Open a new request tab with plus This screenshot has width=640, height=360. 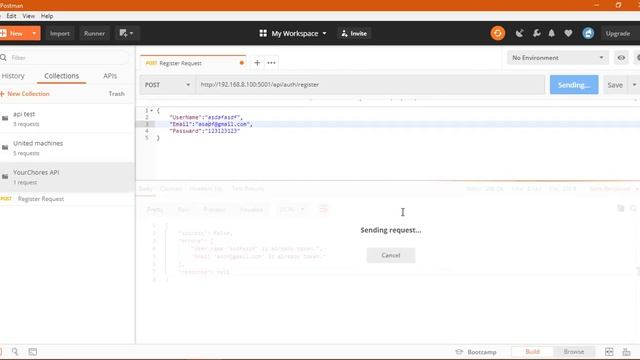tap(257, 63)
